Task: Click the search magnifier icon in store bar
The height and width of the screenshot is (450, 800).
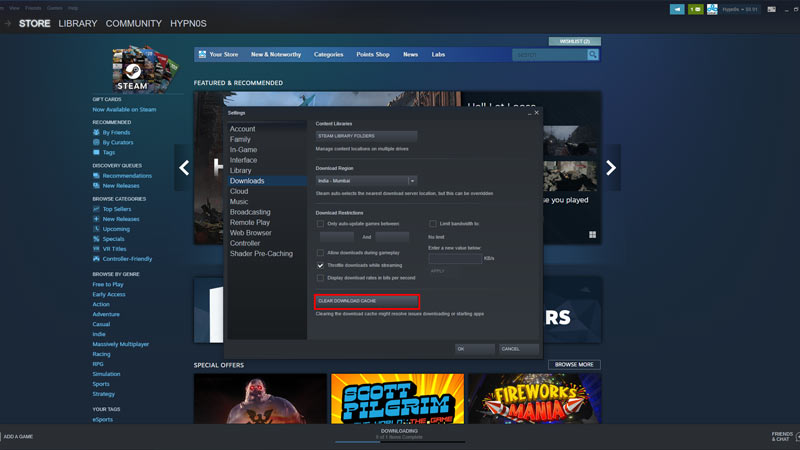Action: 592,55
